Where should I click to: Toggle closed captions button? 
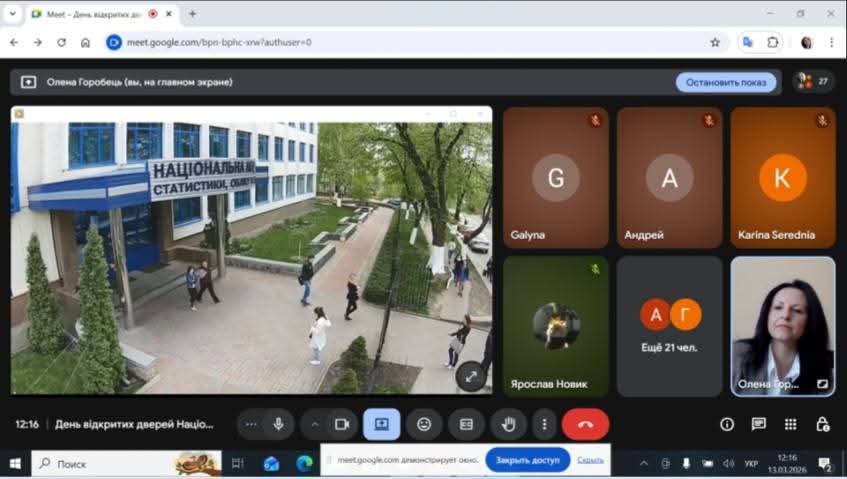(466, 424)
